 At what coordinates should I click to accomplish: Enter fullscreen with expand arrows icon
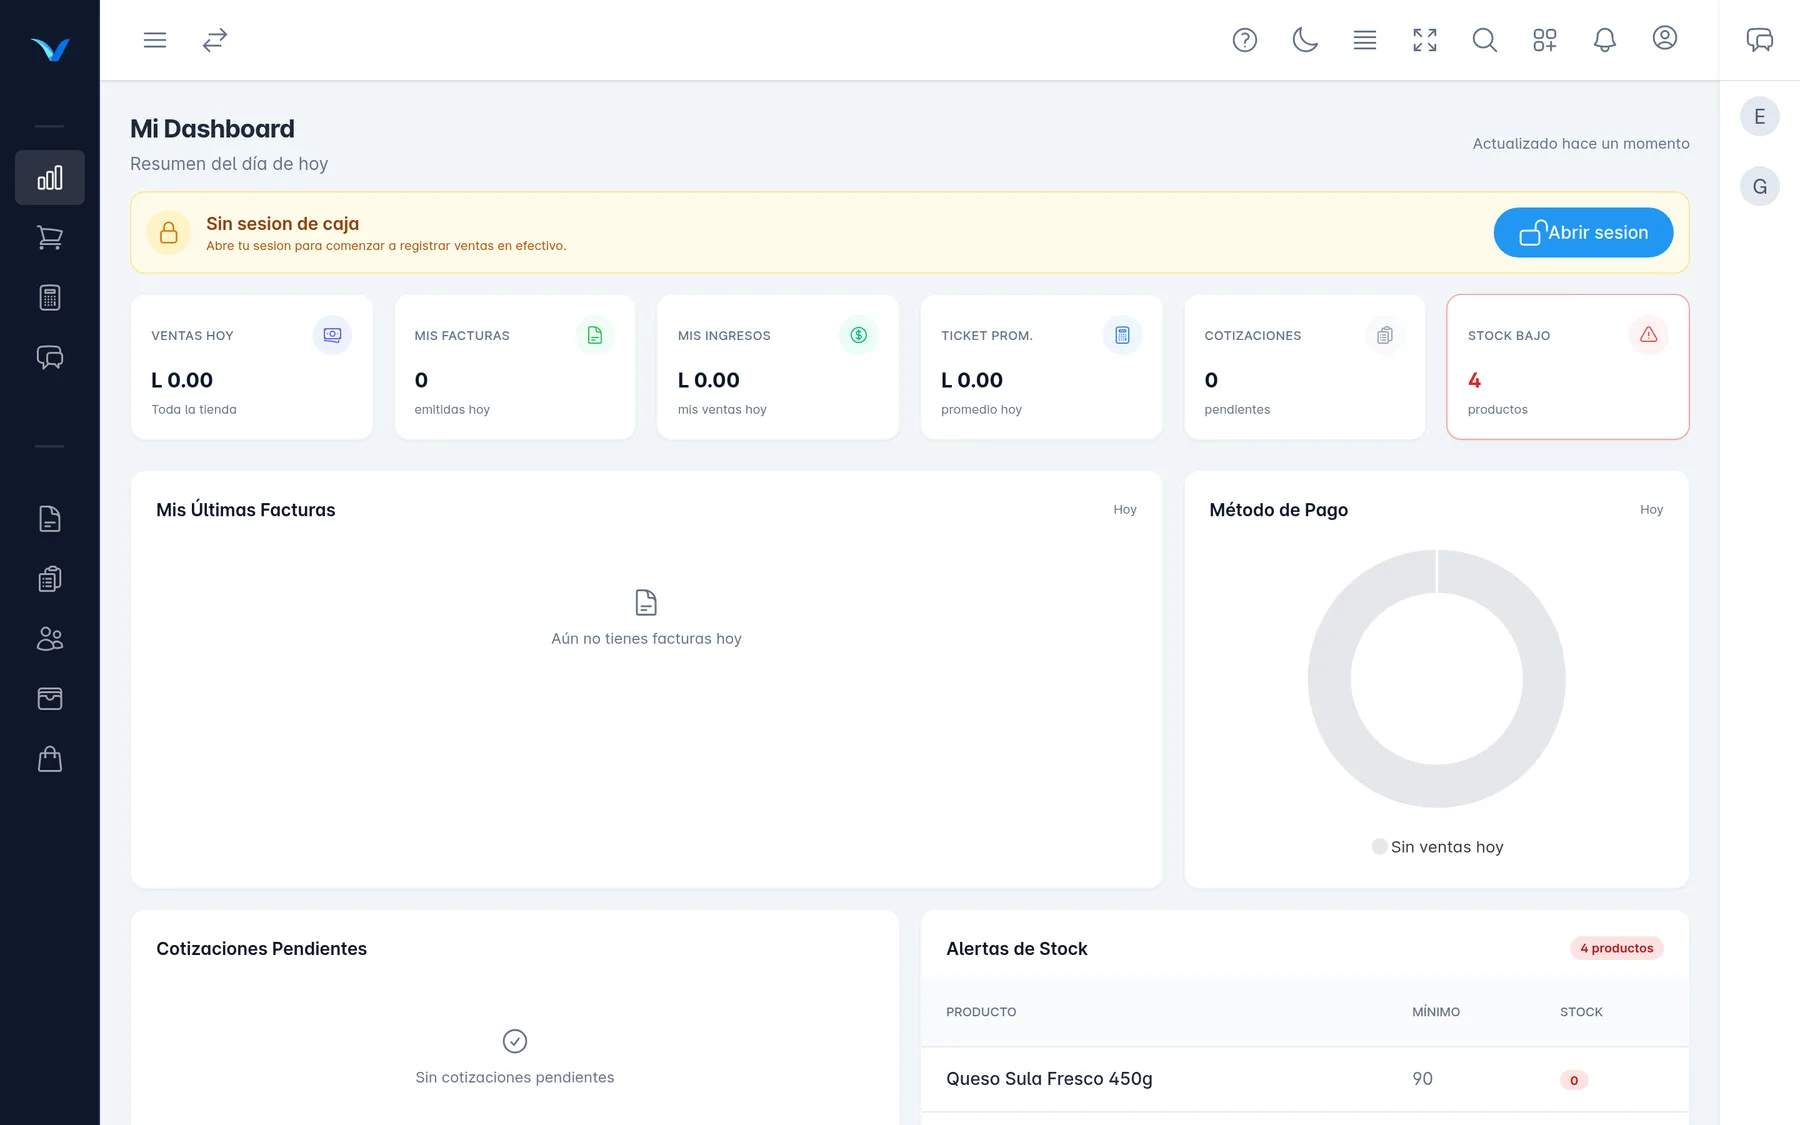[1425, 40]
